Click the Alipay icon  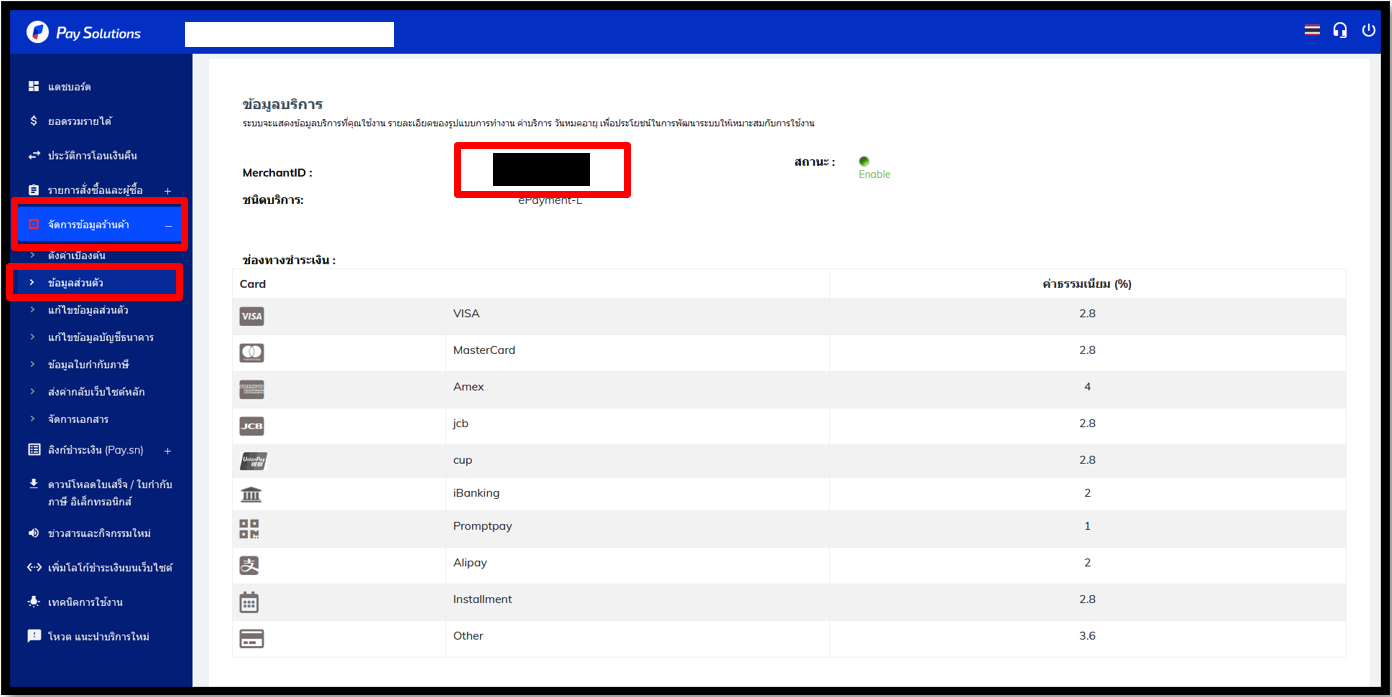pos(250,565)
